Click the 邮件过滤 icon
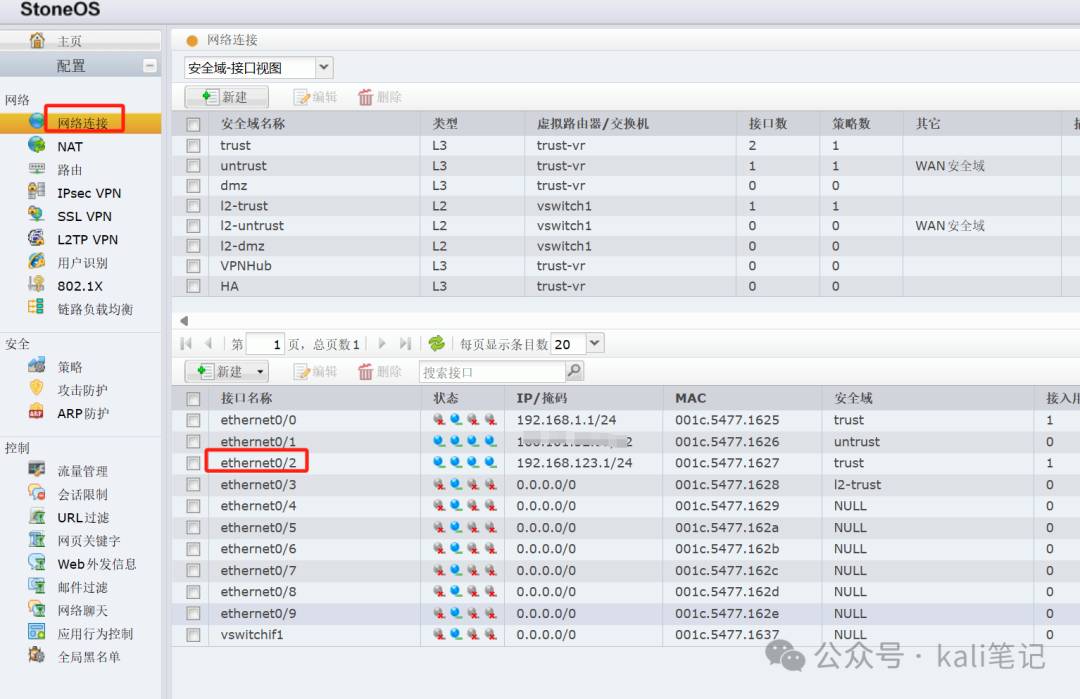Image resolution: width=1080 pixels, height=699 pixels. [x=37, y=586]
